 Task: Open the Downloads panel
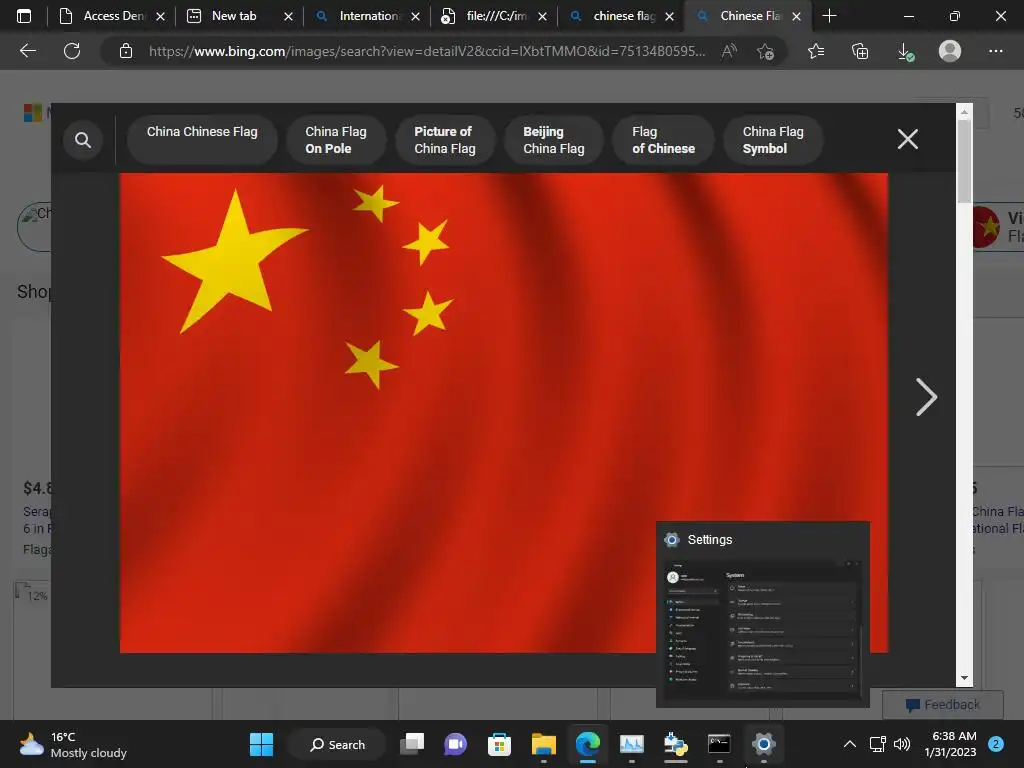coord(905,51)
